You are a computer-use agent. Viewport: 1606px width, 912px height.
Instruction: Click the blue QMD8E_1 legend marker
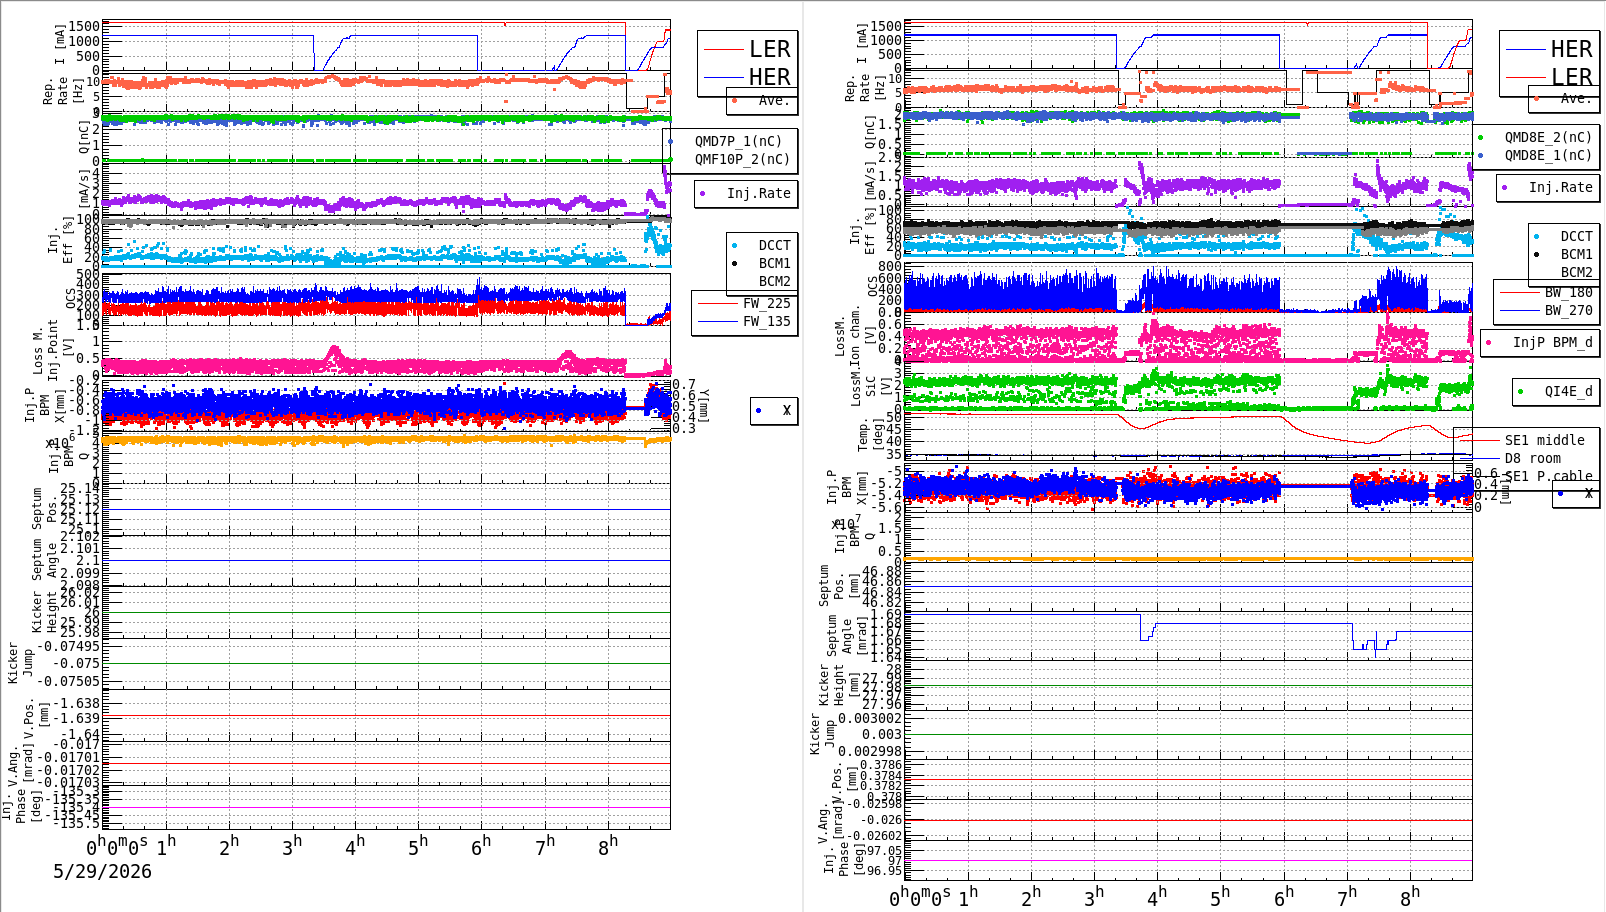pos(1481,155)
